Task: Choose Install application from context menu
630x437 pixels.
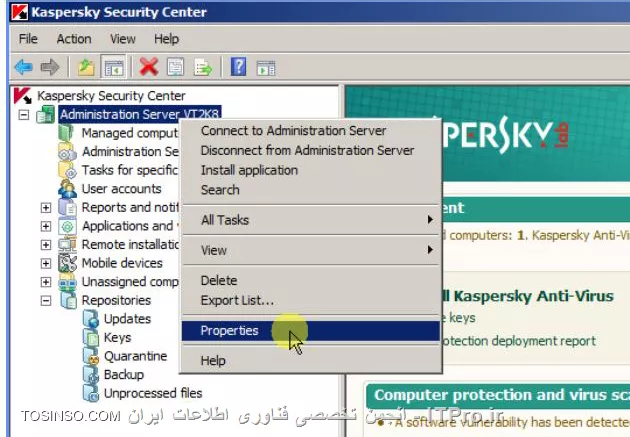Action: click(249, 170)
